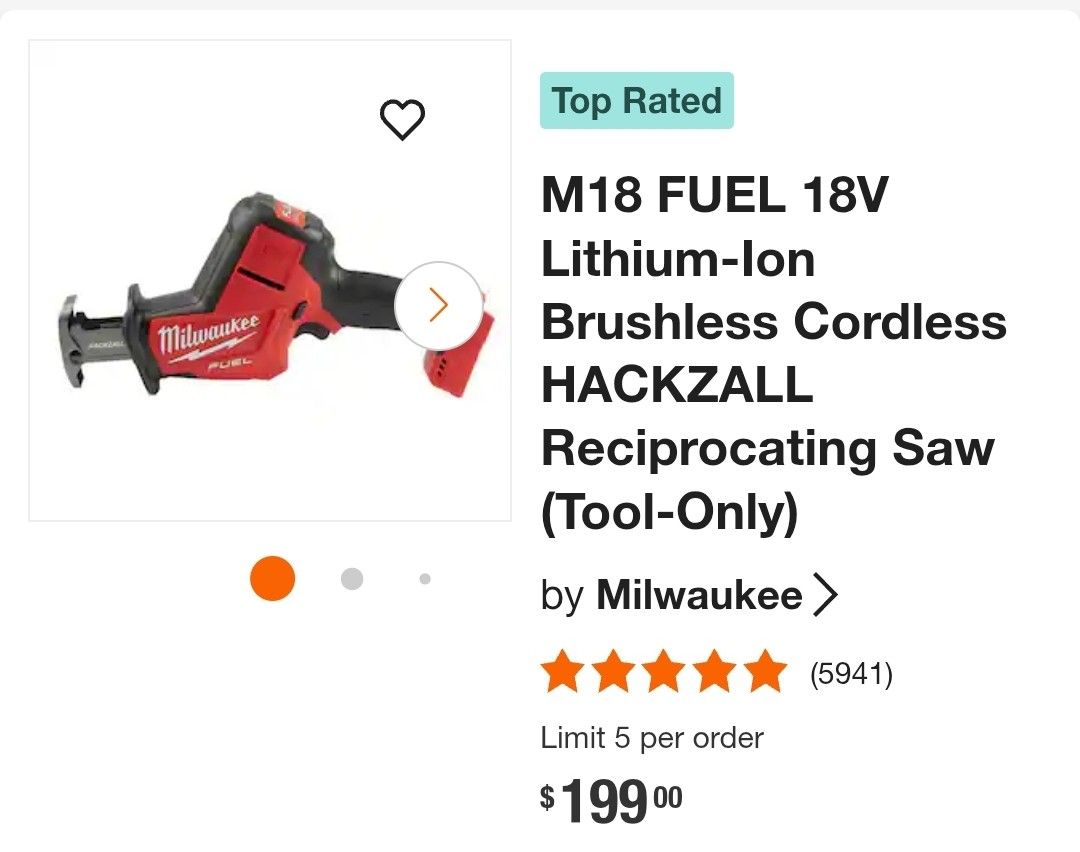Select the third small carousel dot
Viewport: 1080px width, 852px height.
pos(425,578)
